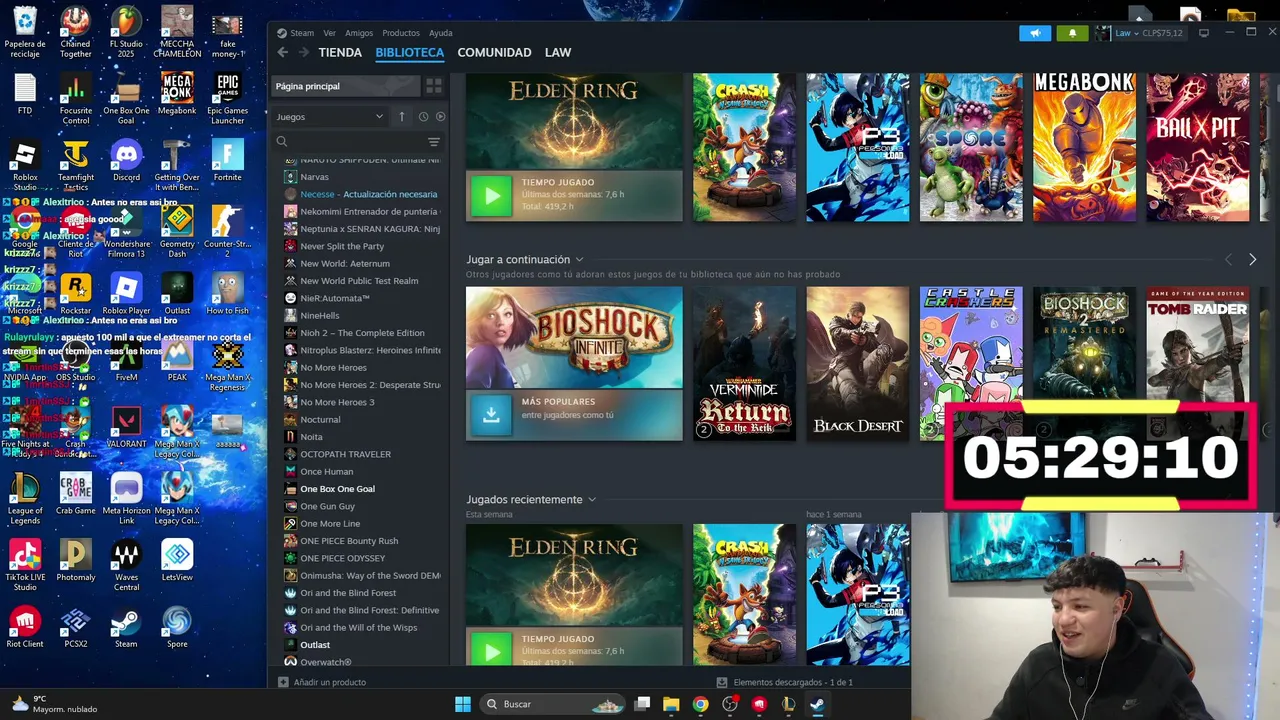This screenshot has height=720, width=1280.
Task: Show ready-to-play games filter icon
Action: click(x=440, y=117)
